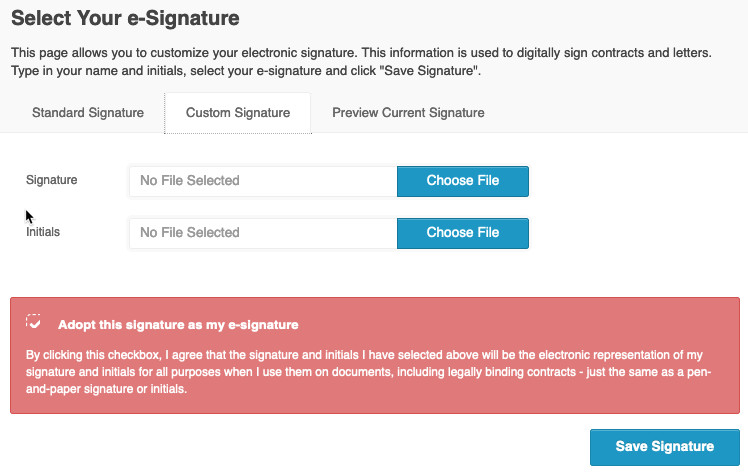Click the Signature field label

(x=52, y=180)
